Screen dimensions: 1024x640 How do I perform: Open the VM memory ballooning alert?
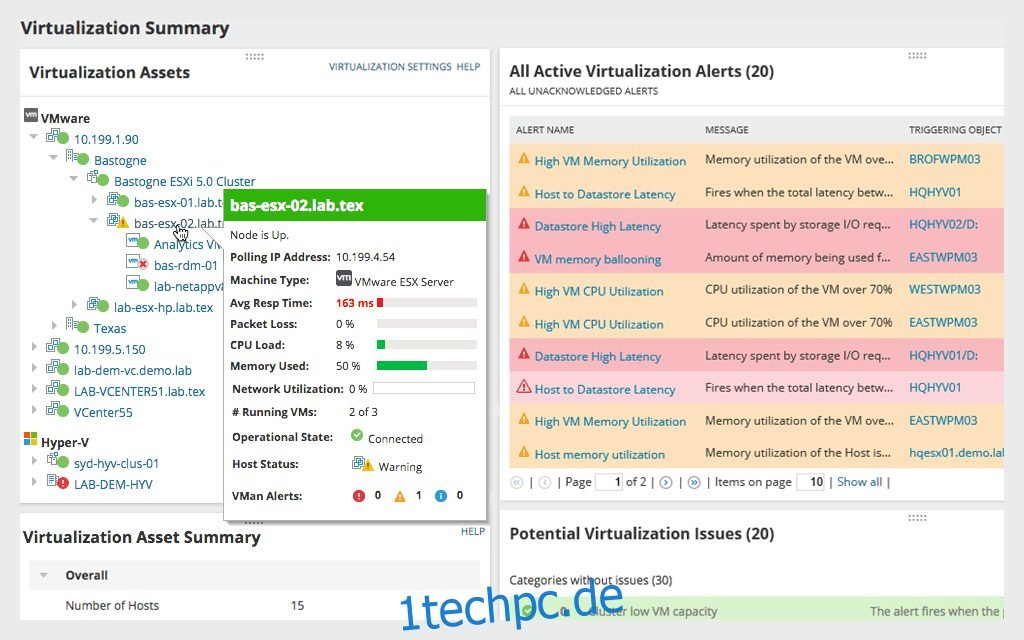598,259
